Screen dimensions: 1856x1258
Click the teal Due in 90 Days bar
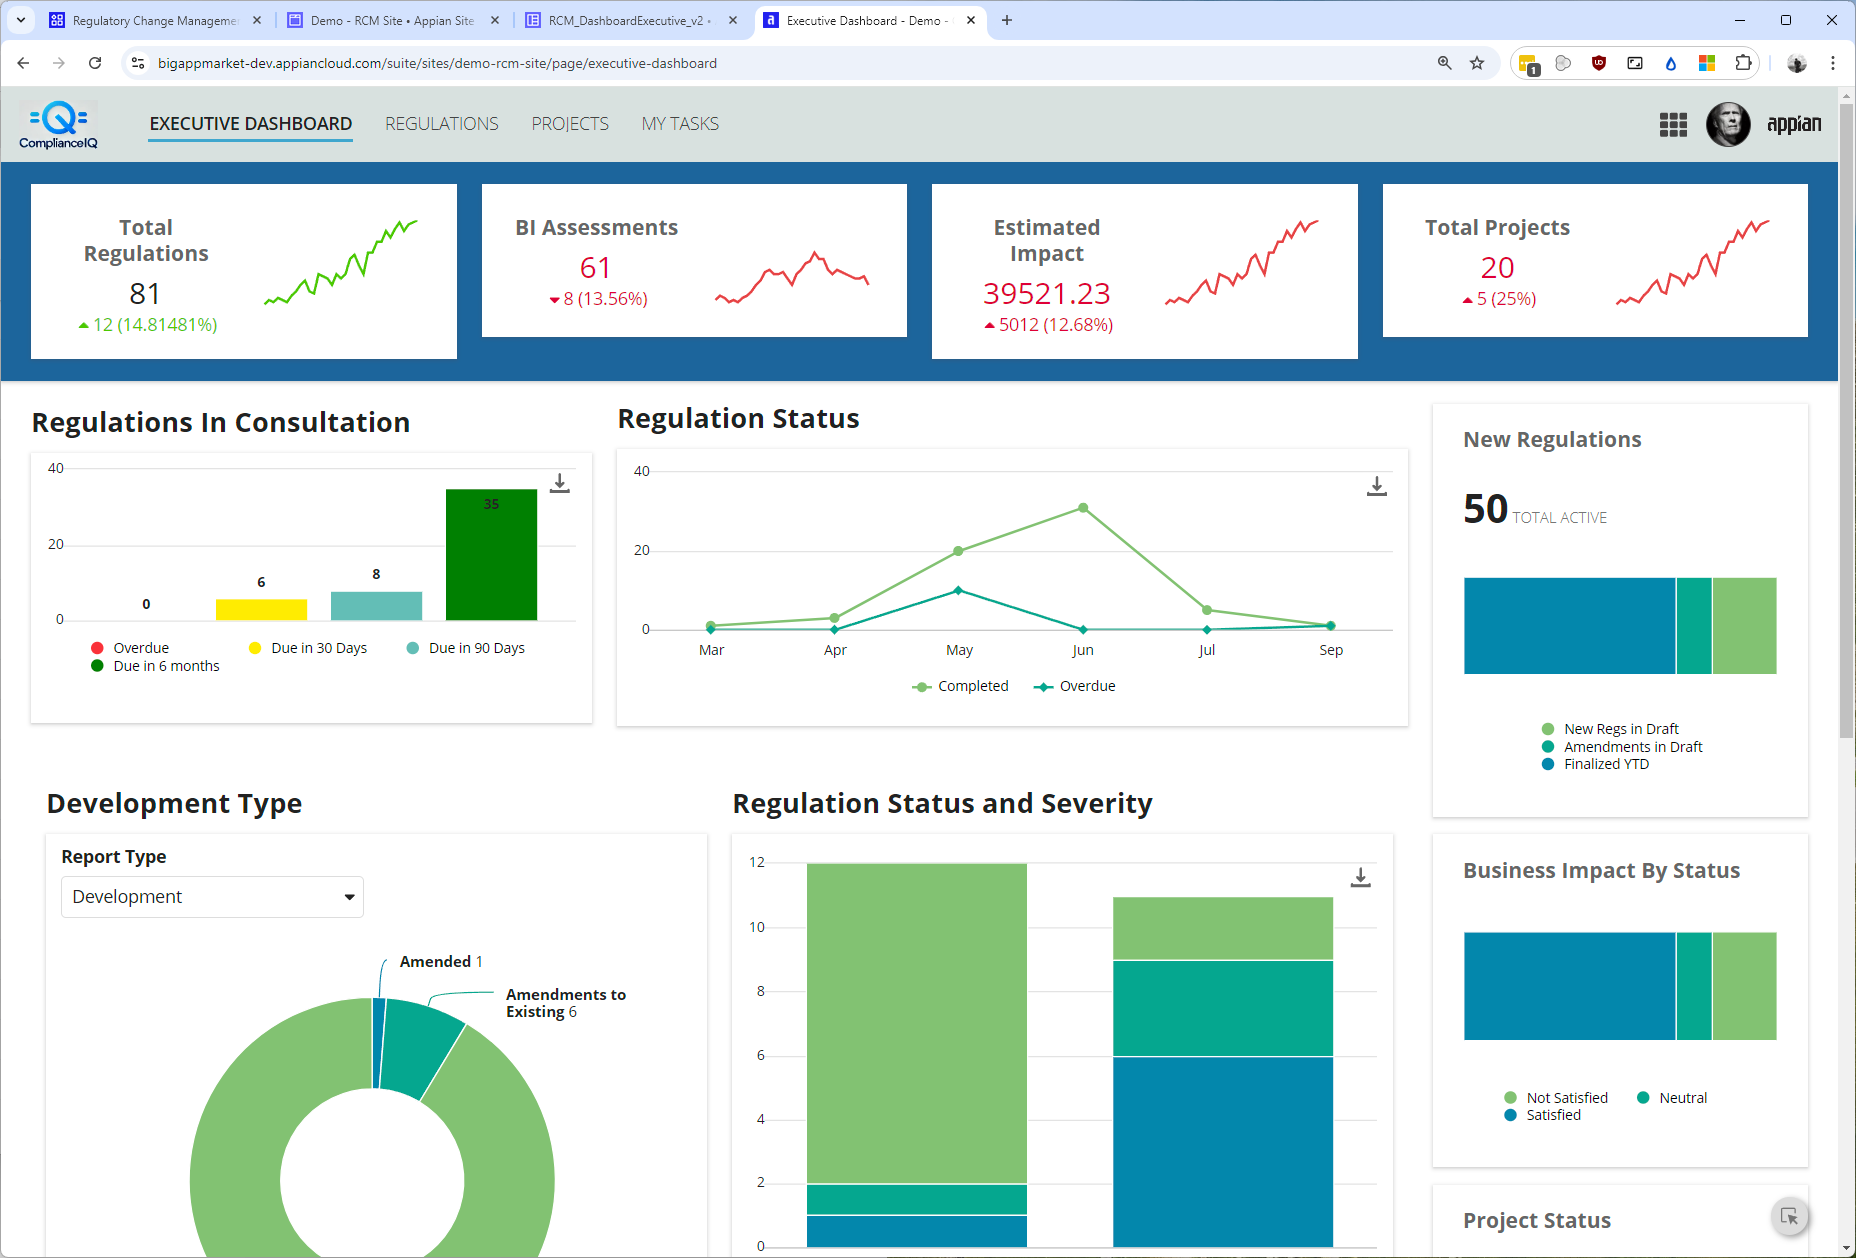(x=376, y=606)
